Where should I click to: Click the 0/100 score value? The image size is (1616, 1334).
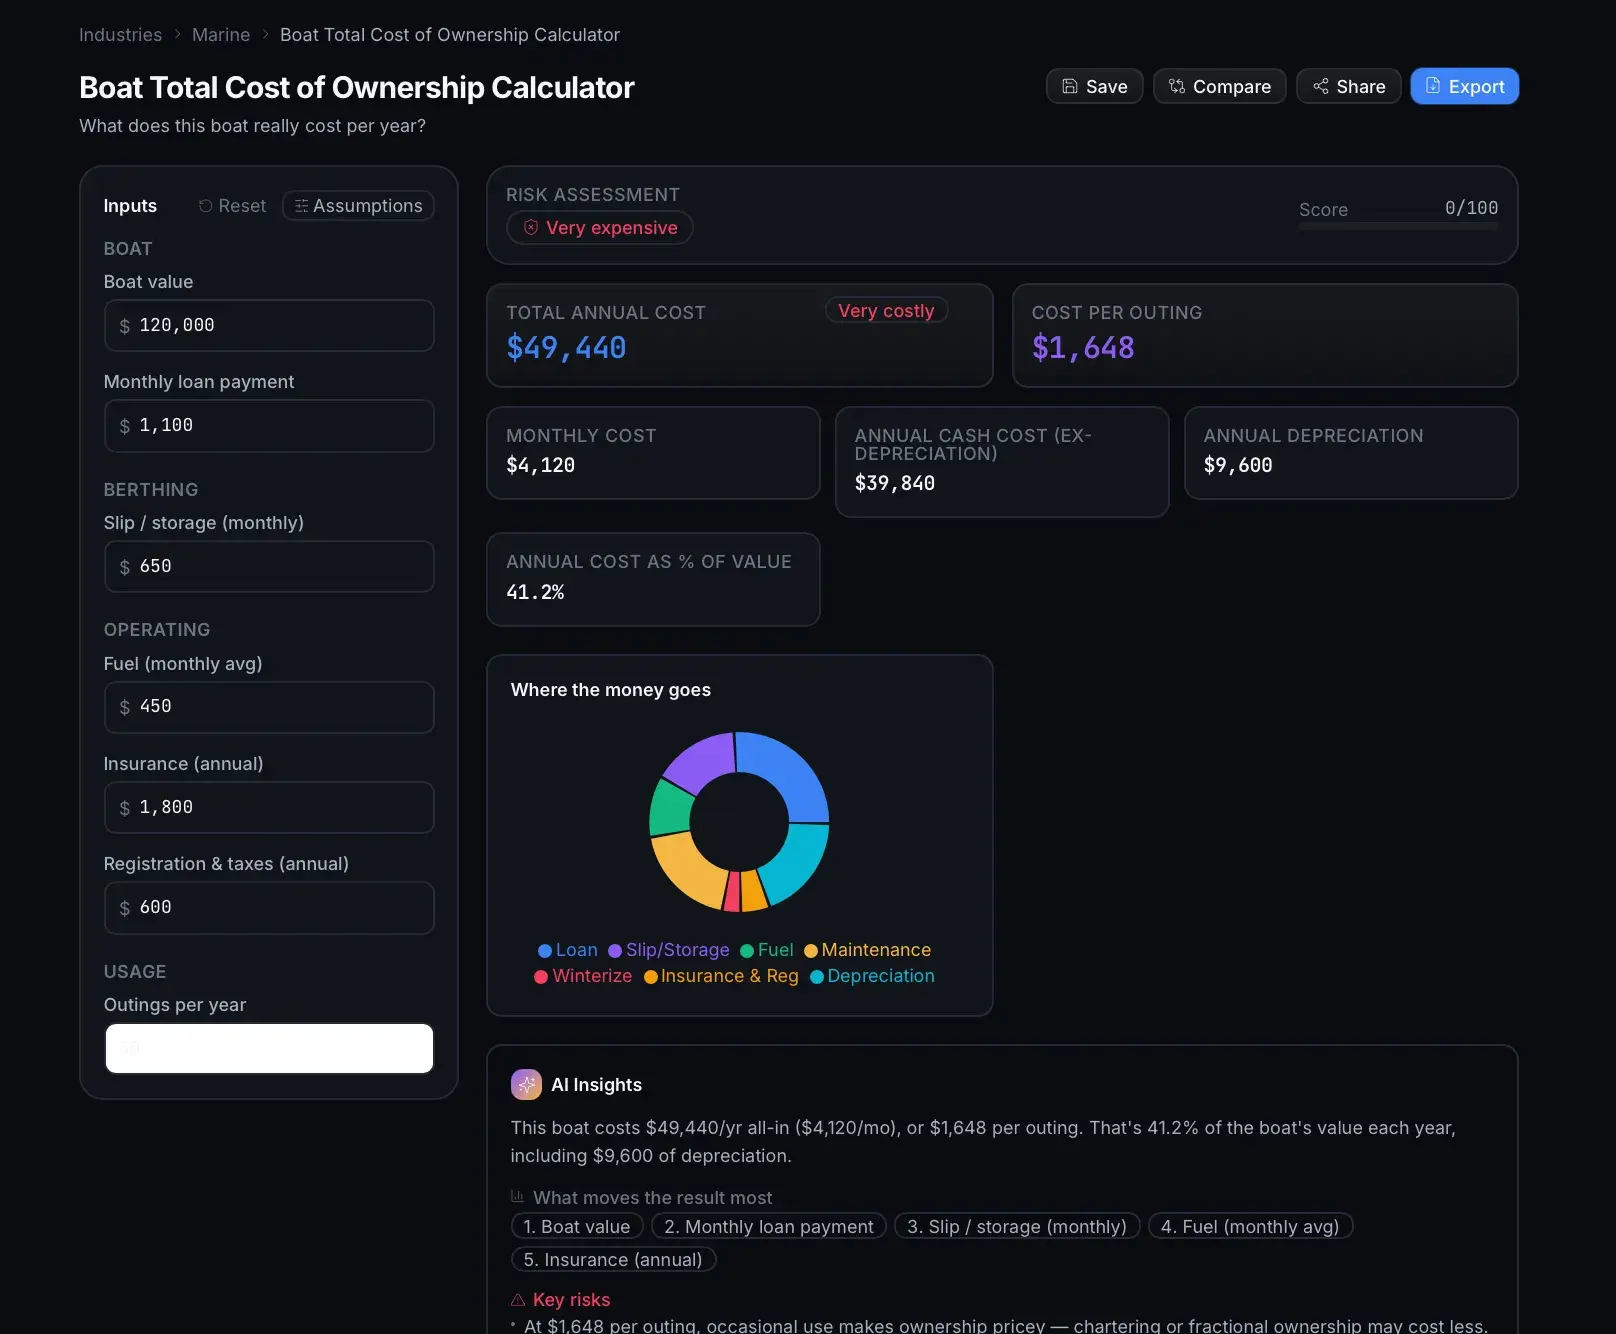tap(1471, 208)
